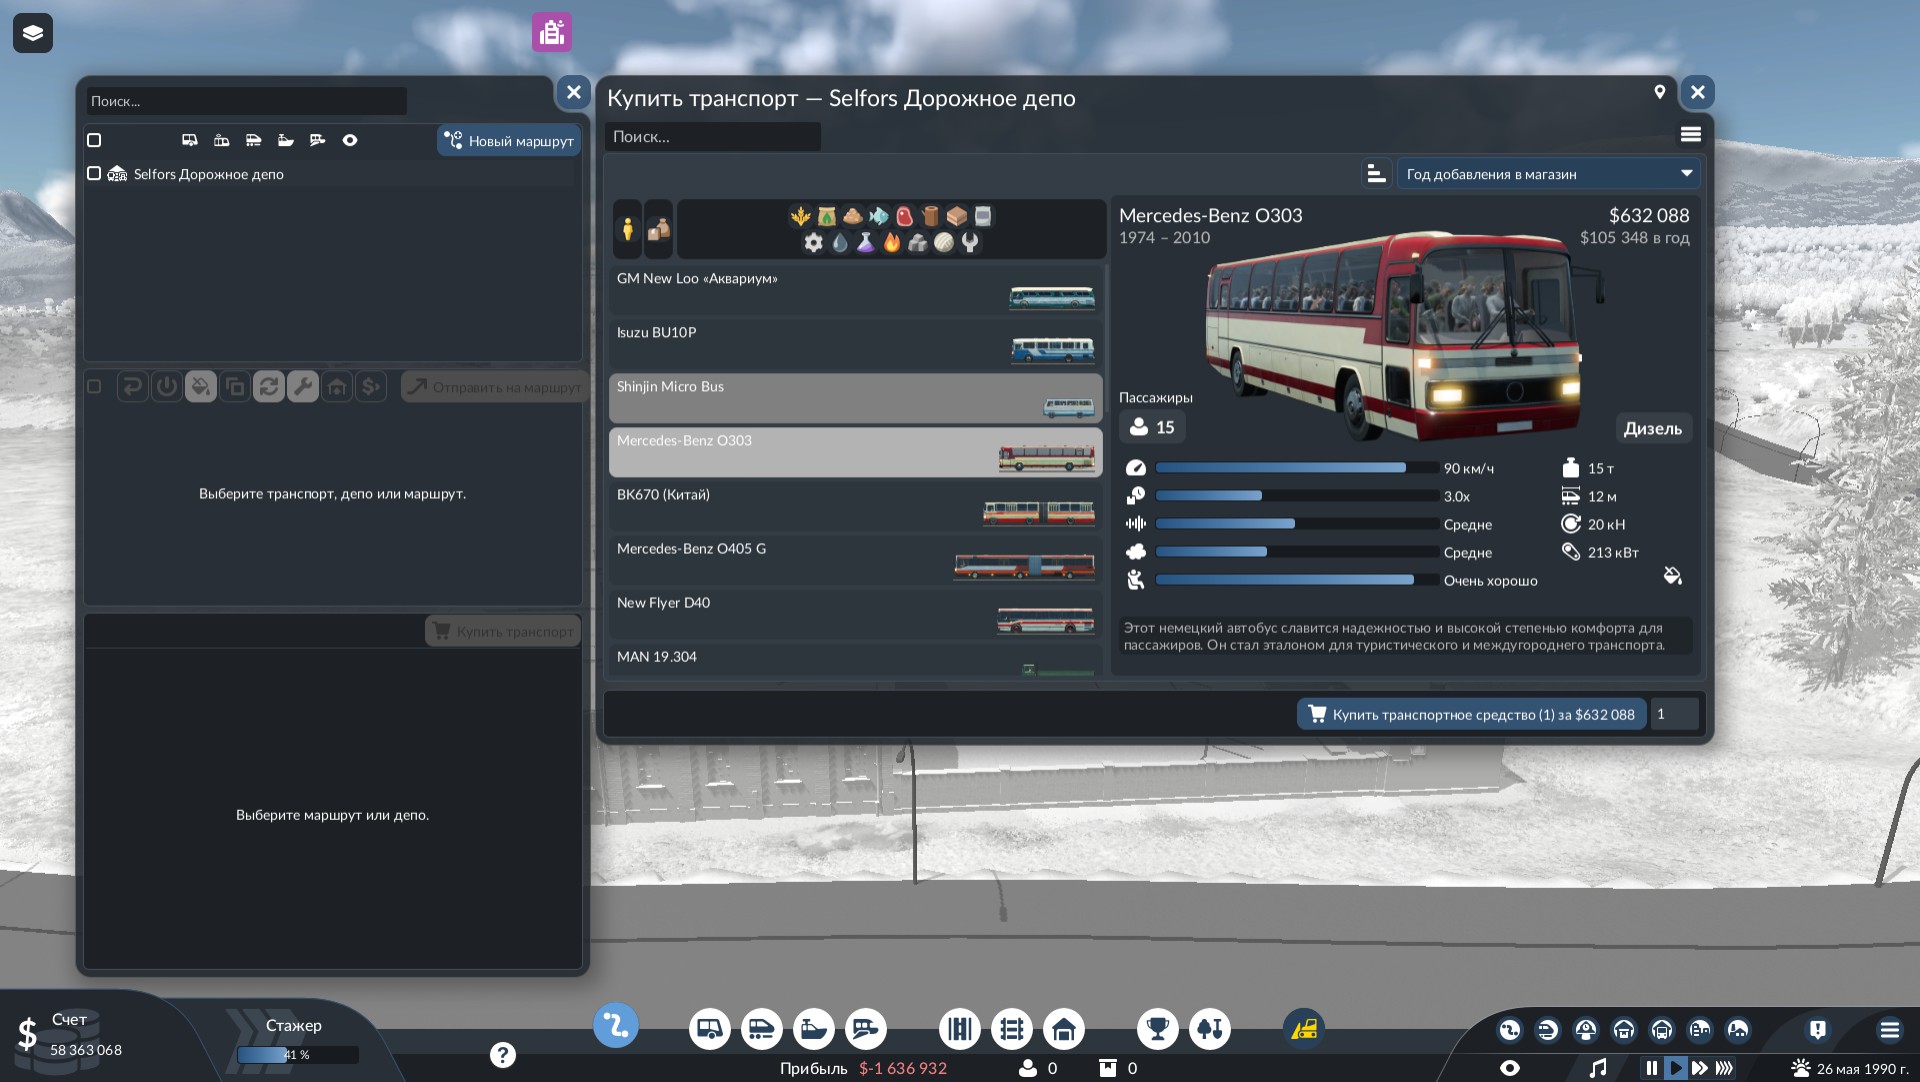The width and height of the screenshot is (1920, 1082).
Task: Click the location pin in the depot window header
Action: click(x=1660, y=92)
